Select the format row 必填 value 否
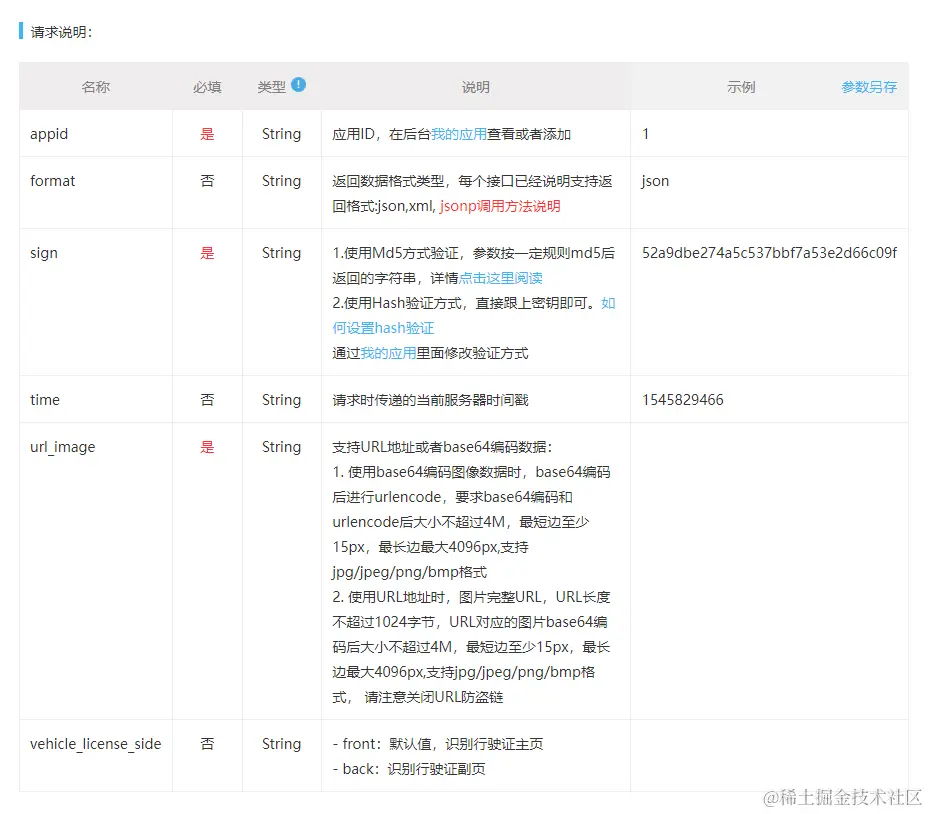Viewport: 929px width, 814px height. pyautogui.click(x=206, y=181)
